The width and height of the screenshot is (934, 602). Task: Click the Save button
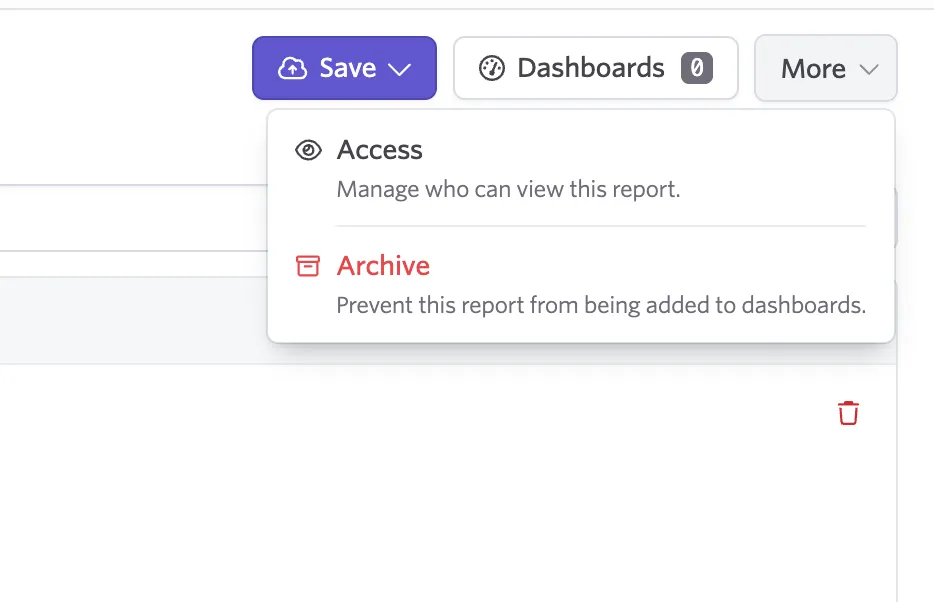point(344,68)
